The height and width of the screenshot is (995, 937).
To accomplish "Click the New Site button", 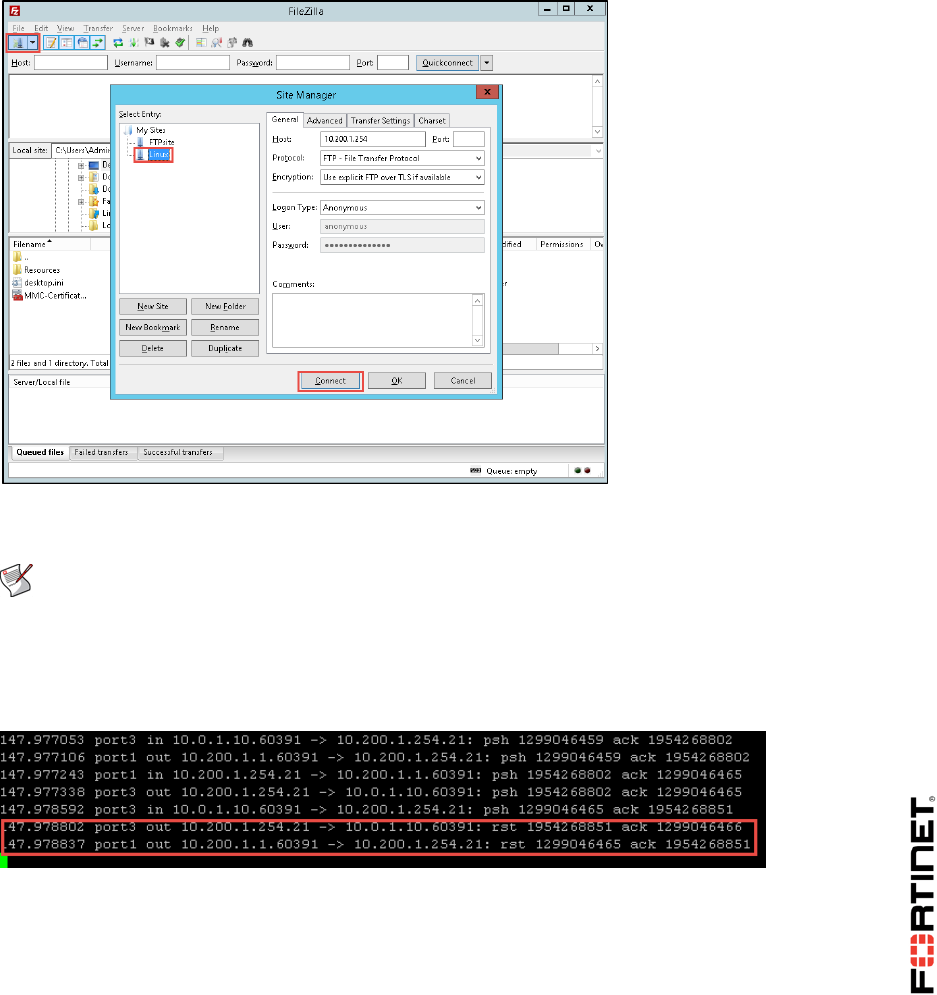I will tap(153, 306).
